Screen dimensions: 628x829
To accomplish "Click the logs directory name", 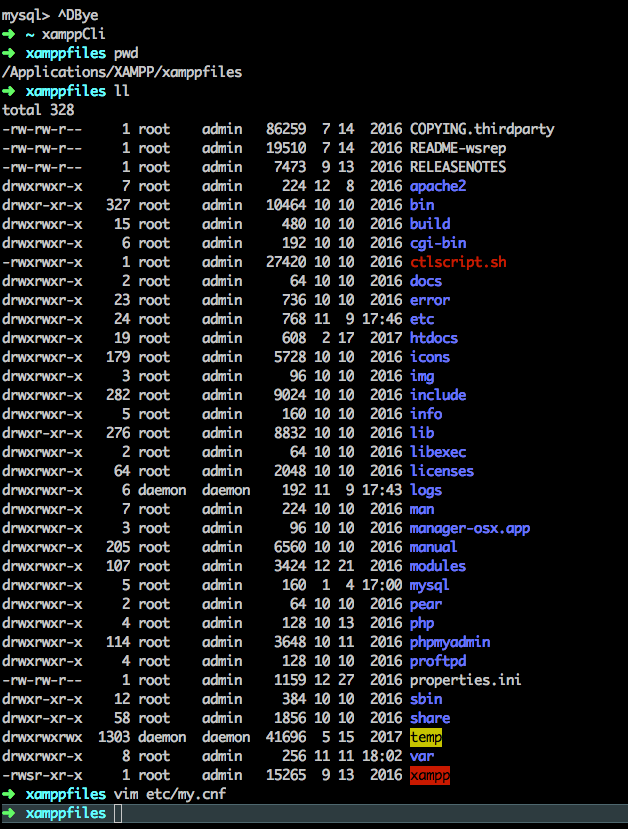I will [x=426, y=490].
